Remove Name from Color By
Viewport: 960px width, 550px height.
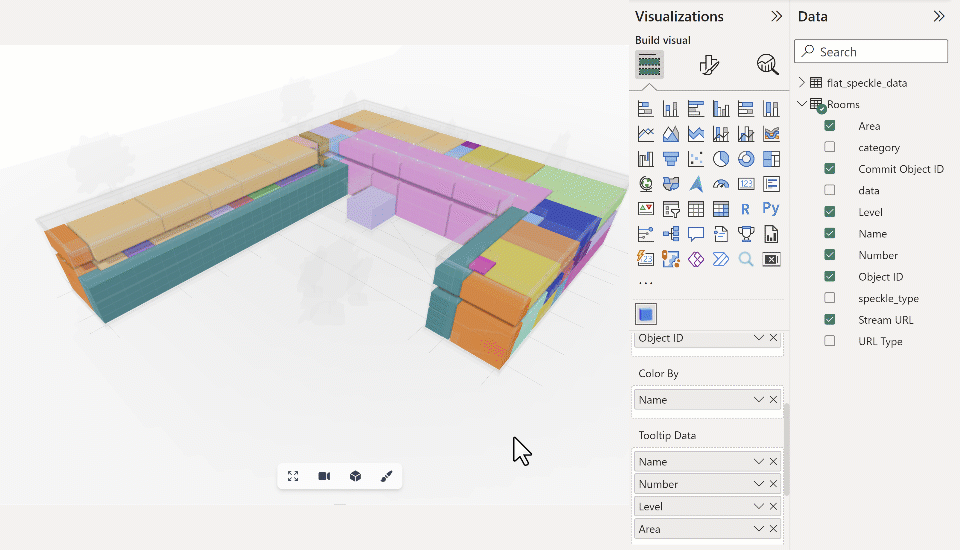click(x=773, y=399)
